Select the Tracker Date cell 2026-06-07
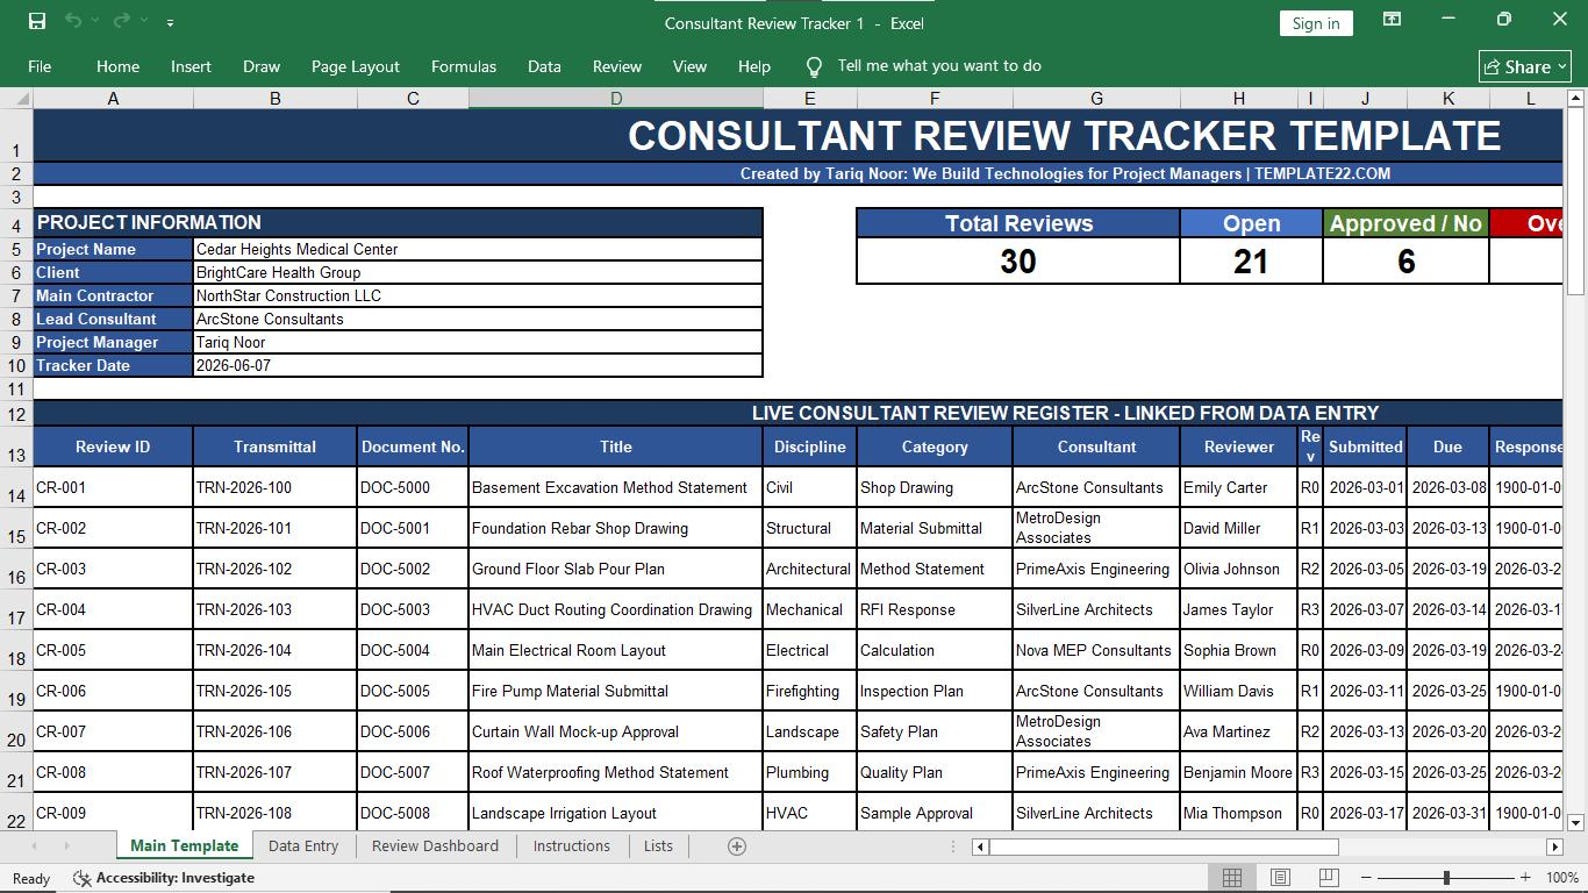The width and height of the screenshot is (1588, 893). click(x=478, y=365)
